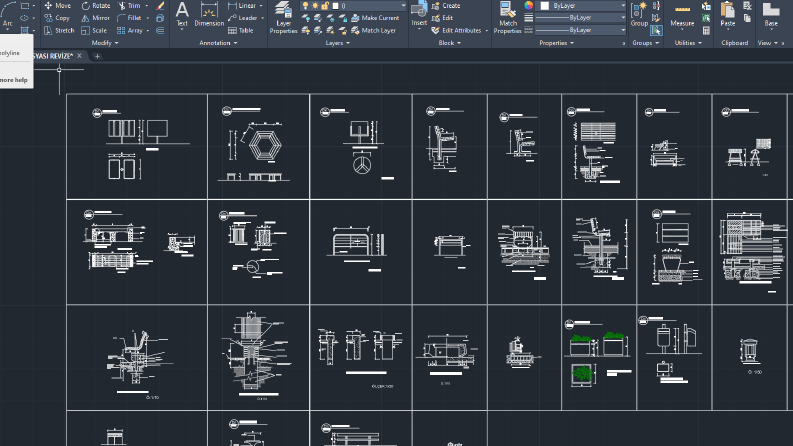Select the Text annotation tool

tap(182, 14)
